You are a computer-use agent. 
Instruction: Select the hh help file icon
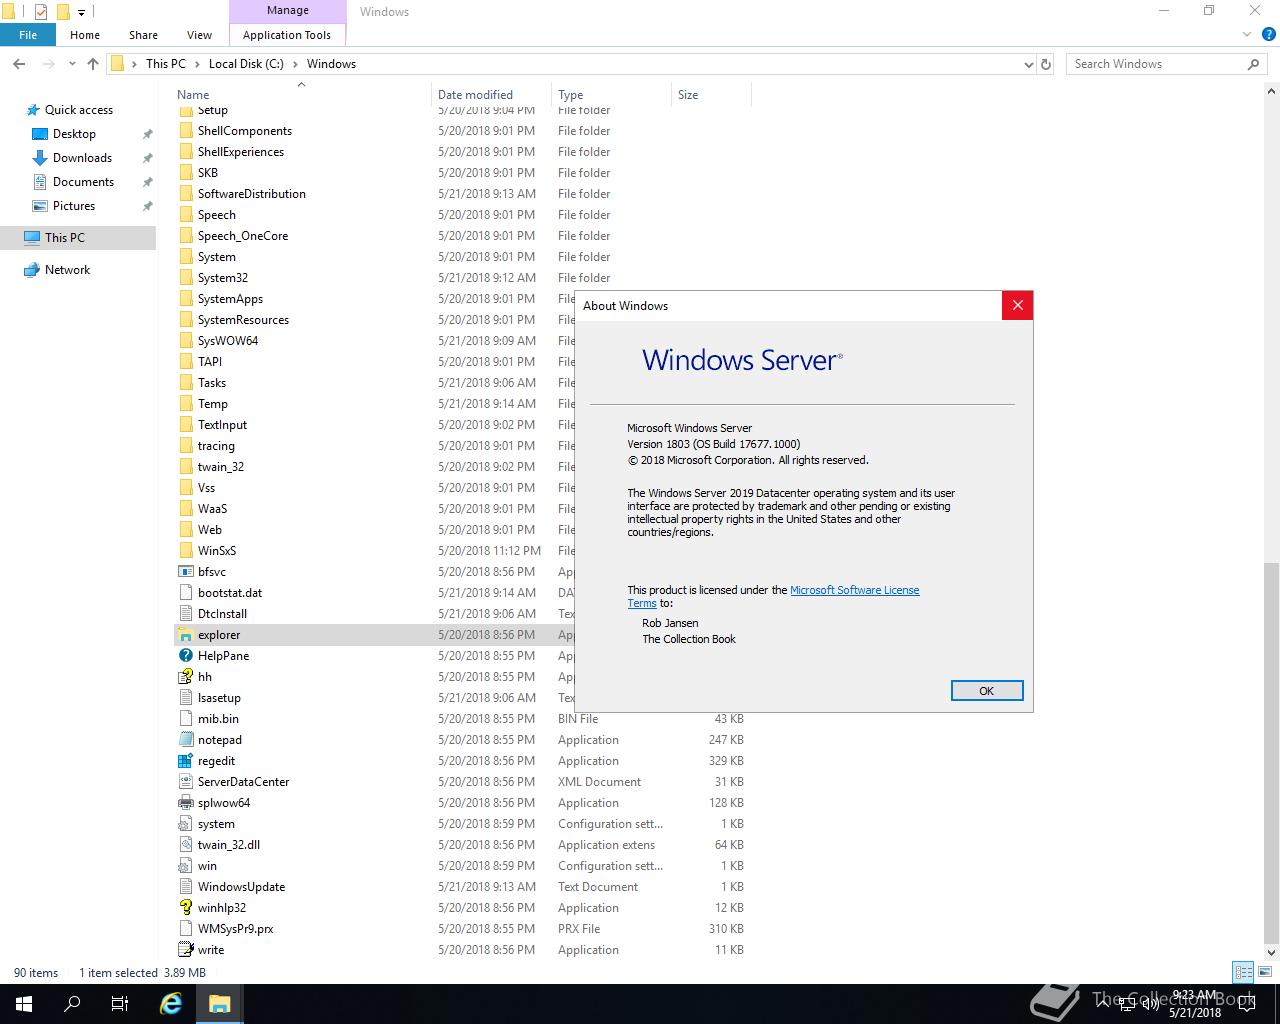point(185,677)
